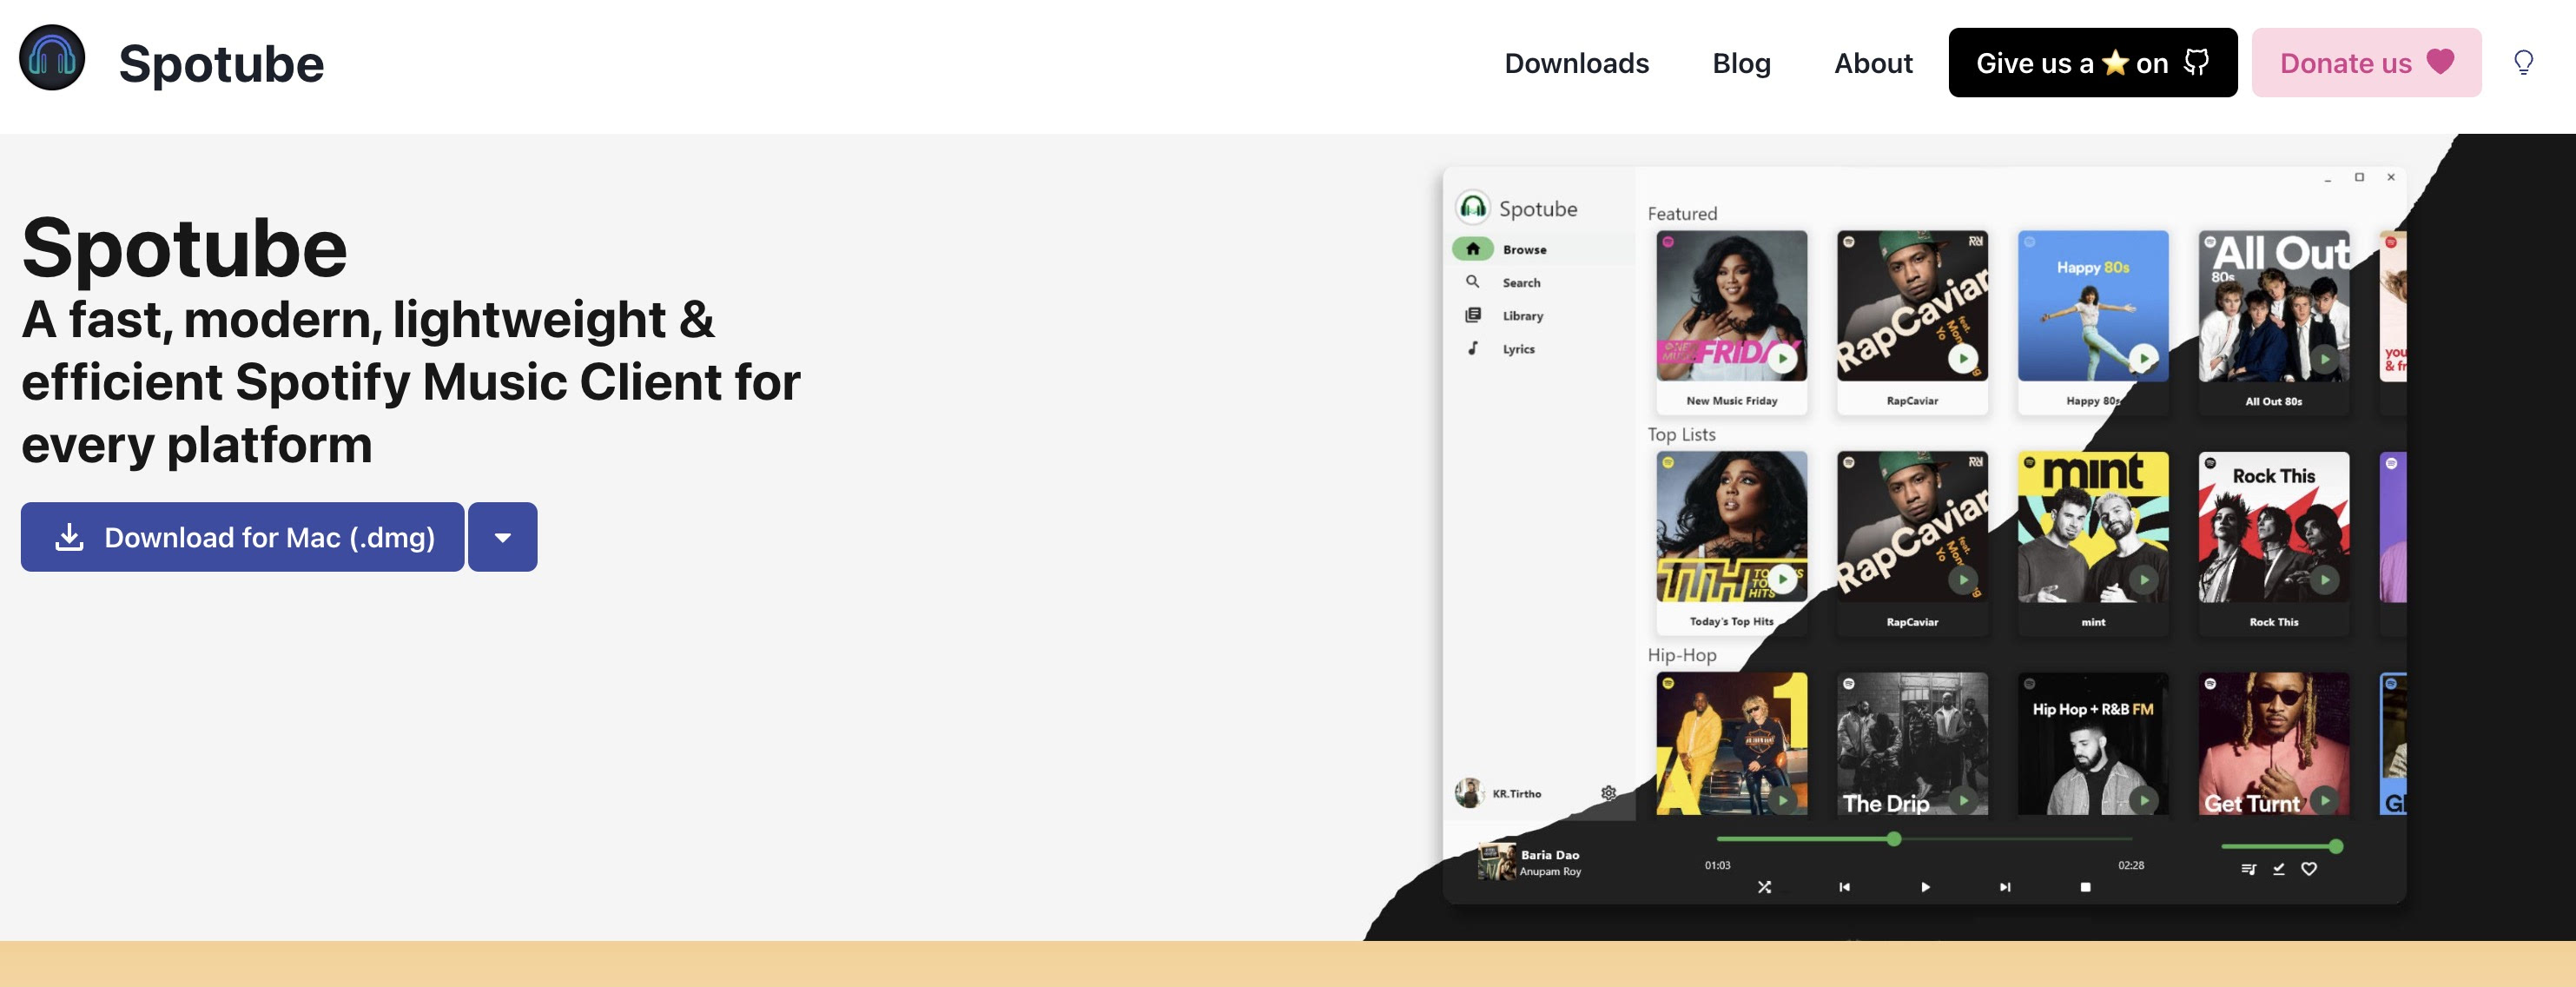Open the mint playlist cover

[x=2093, y=527]
